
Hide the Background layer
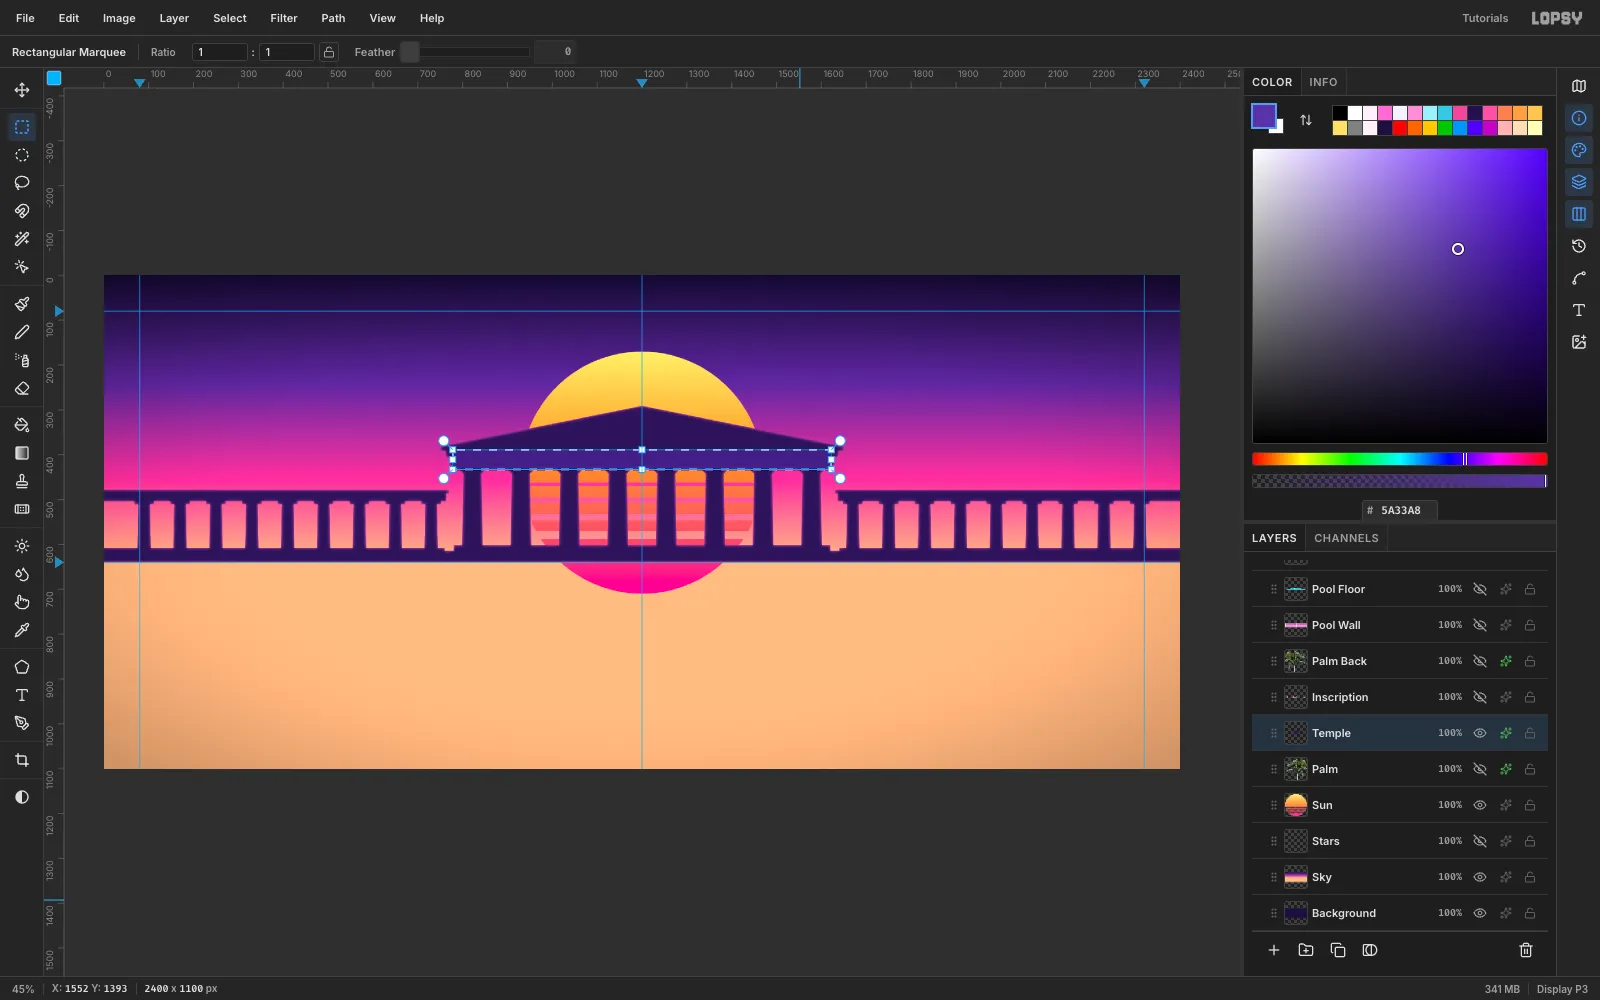(1480, 913)
